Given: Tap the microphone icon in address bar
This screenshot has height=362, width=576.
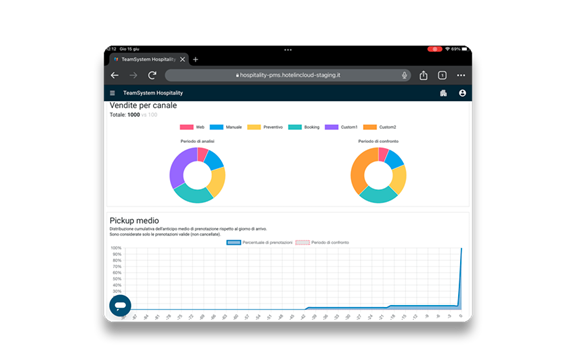Looking at the screenshot, I should coord(404,75).
